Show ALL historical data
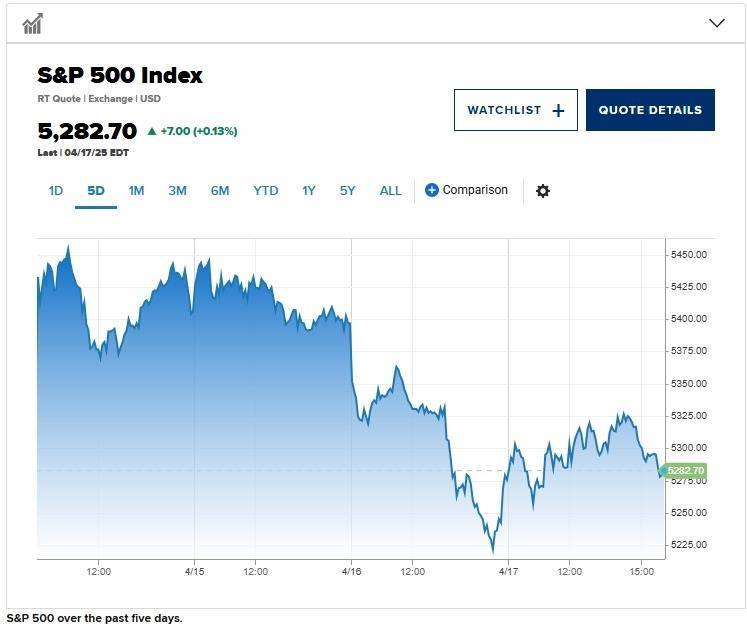 390,191
